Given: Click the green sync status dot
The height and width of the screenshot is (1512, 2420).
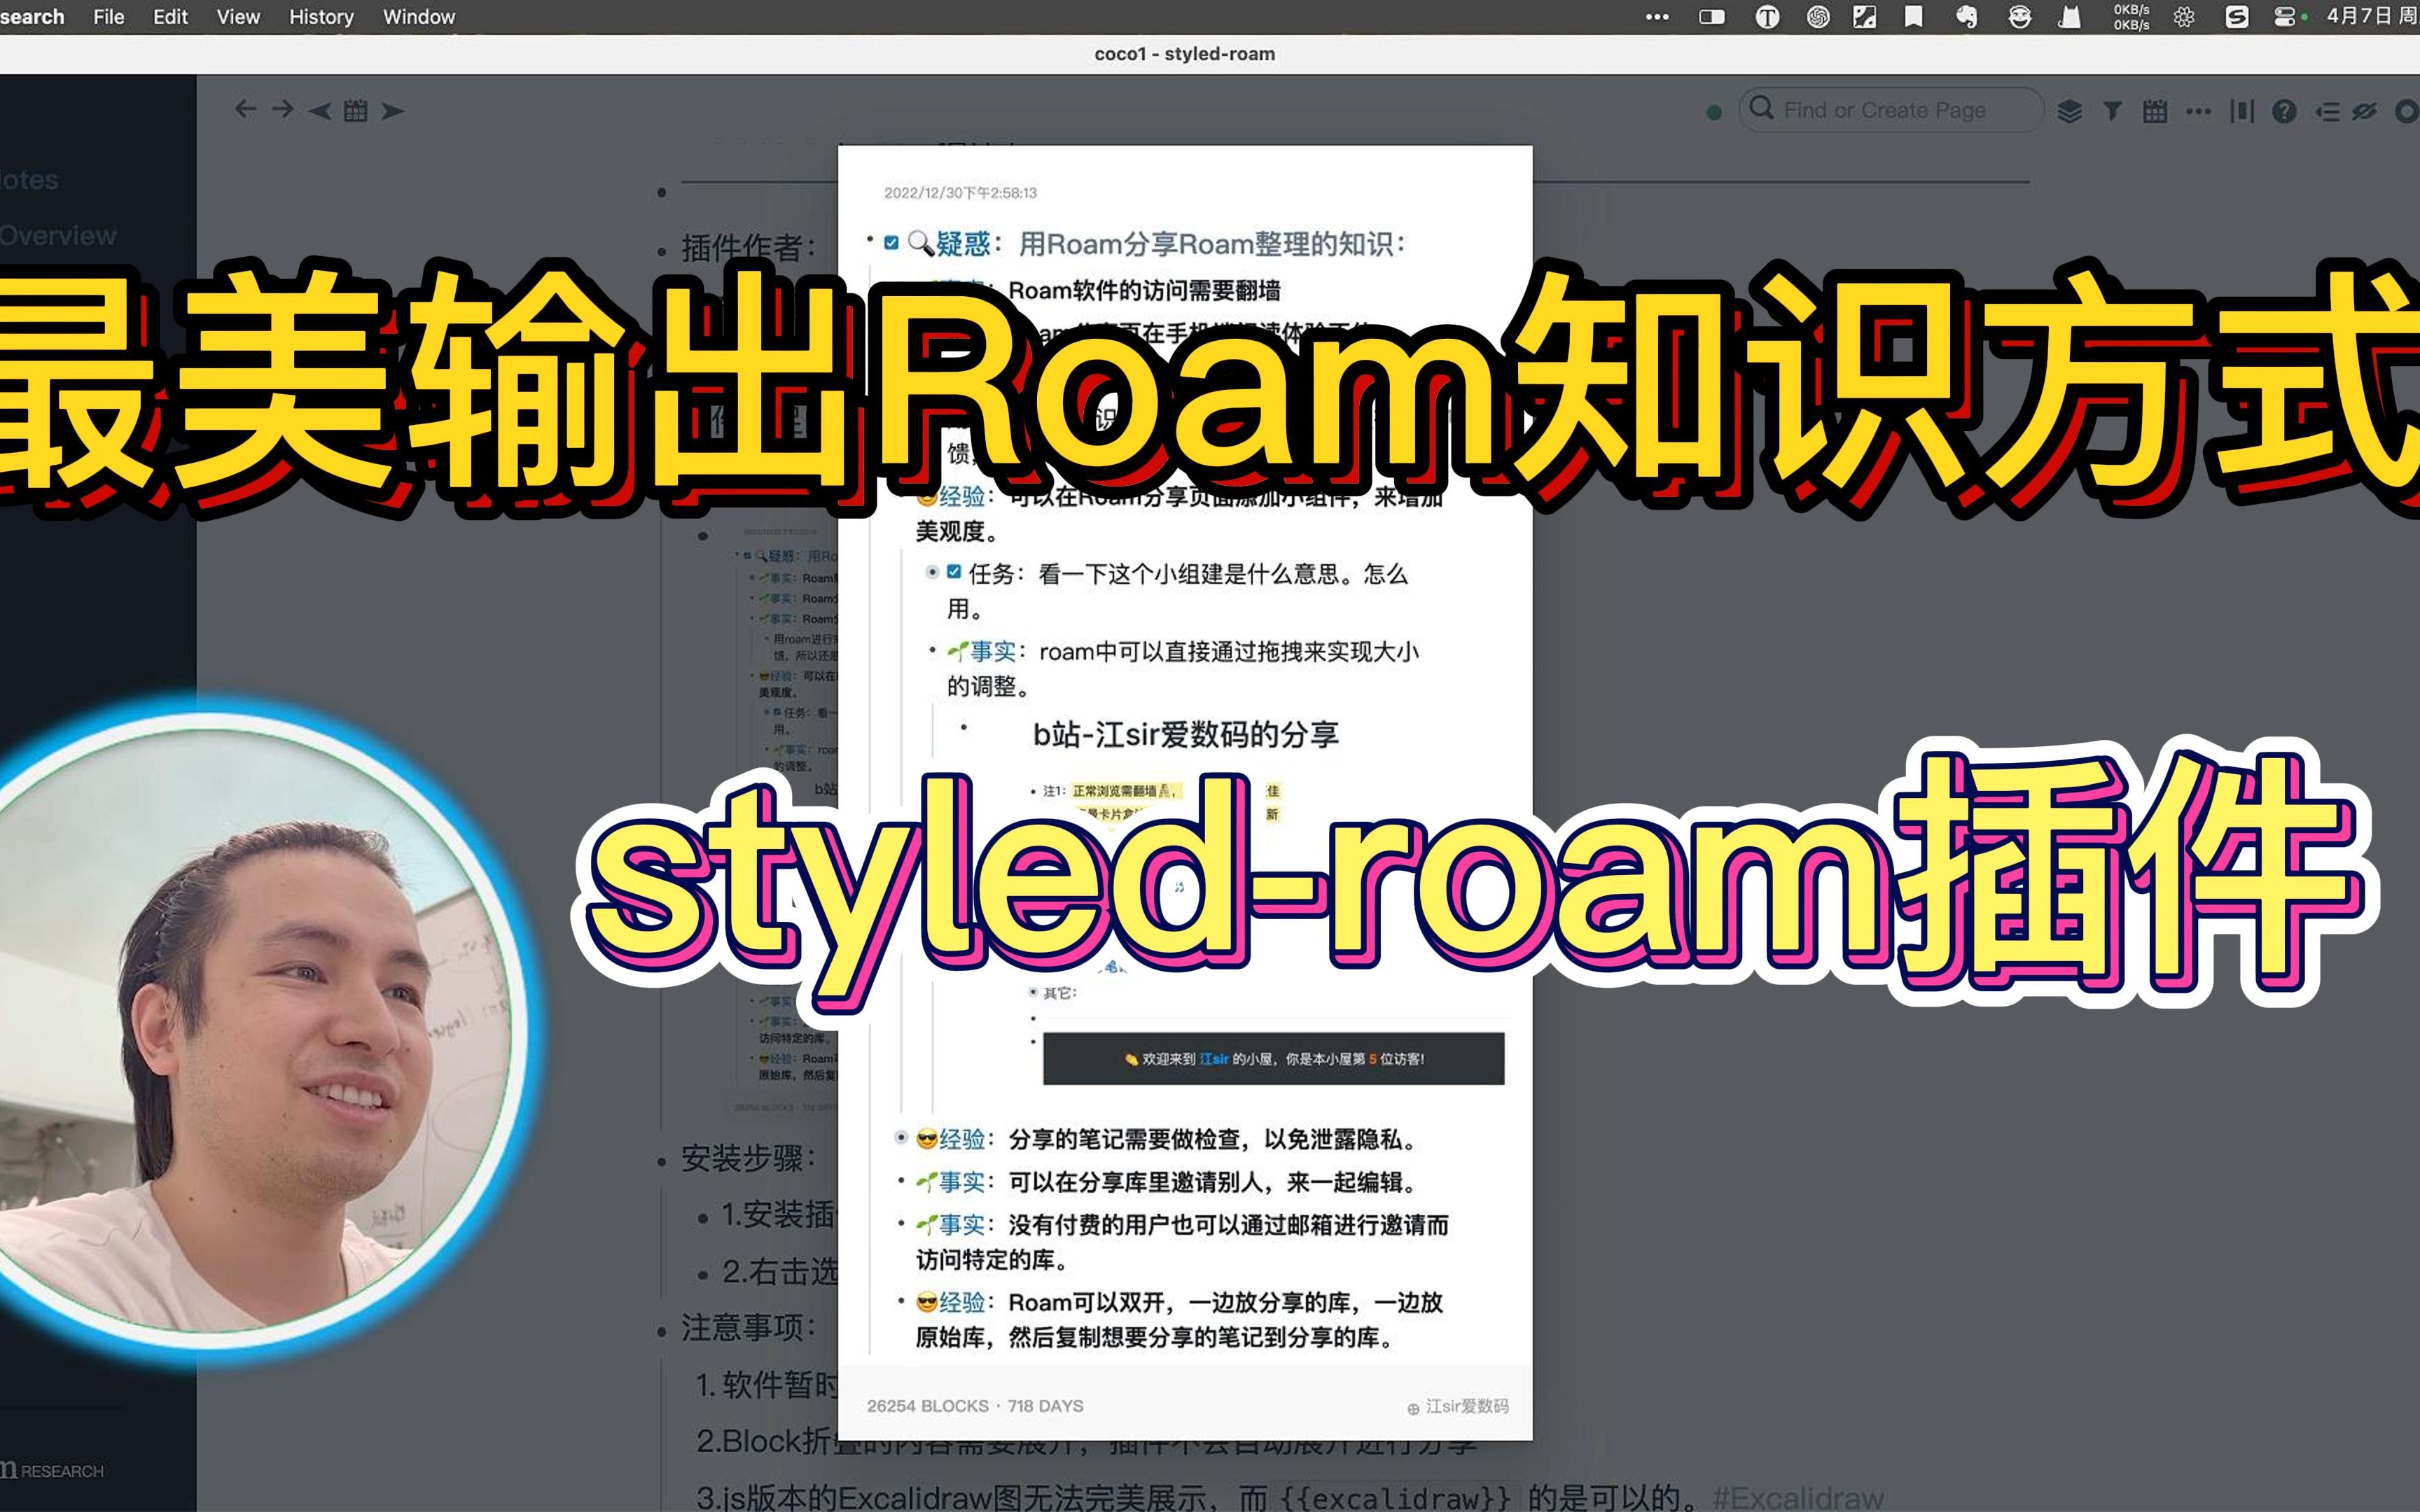Looking at the screenshot, I should coord(1714,112).
